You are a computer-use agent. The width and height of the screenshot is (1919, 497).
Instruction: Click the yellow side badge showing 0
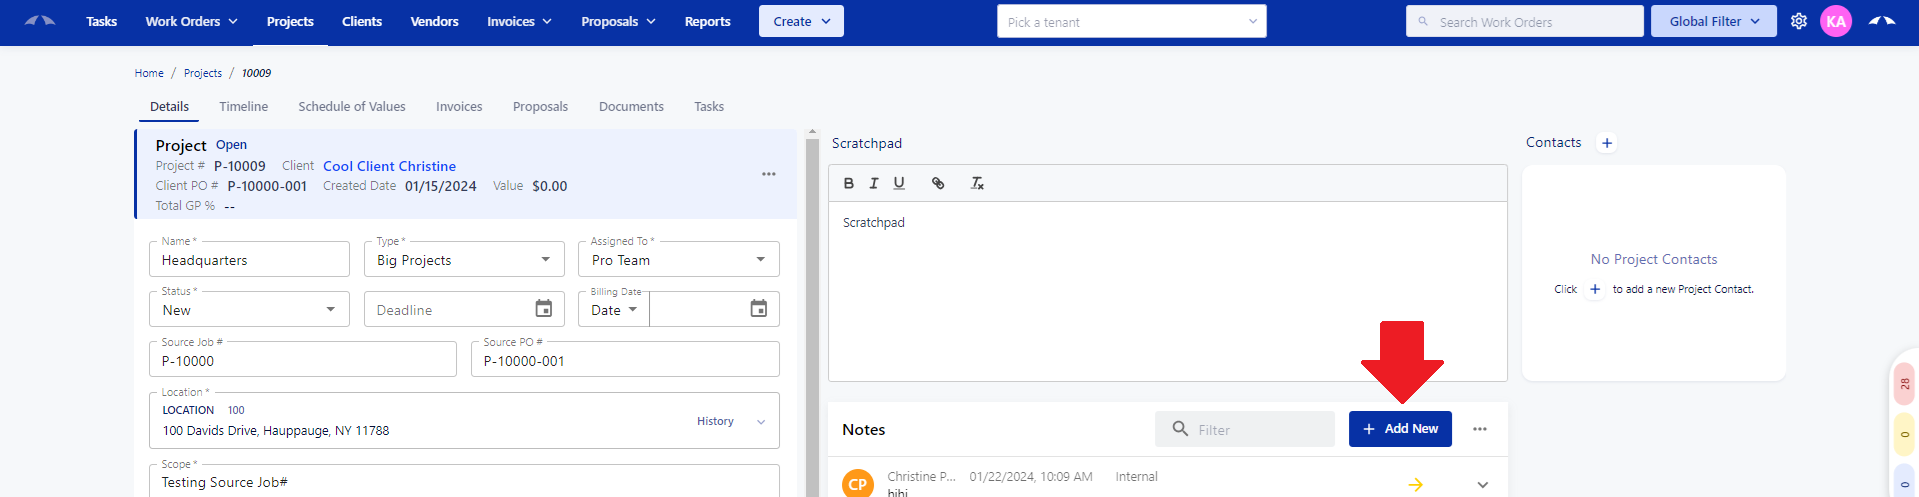point(1904,434)
